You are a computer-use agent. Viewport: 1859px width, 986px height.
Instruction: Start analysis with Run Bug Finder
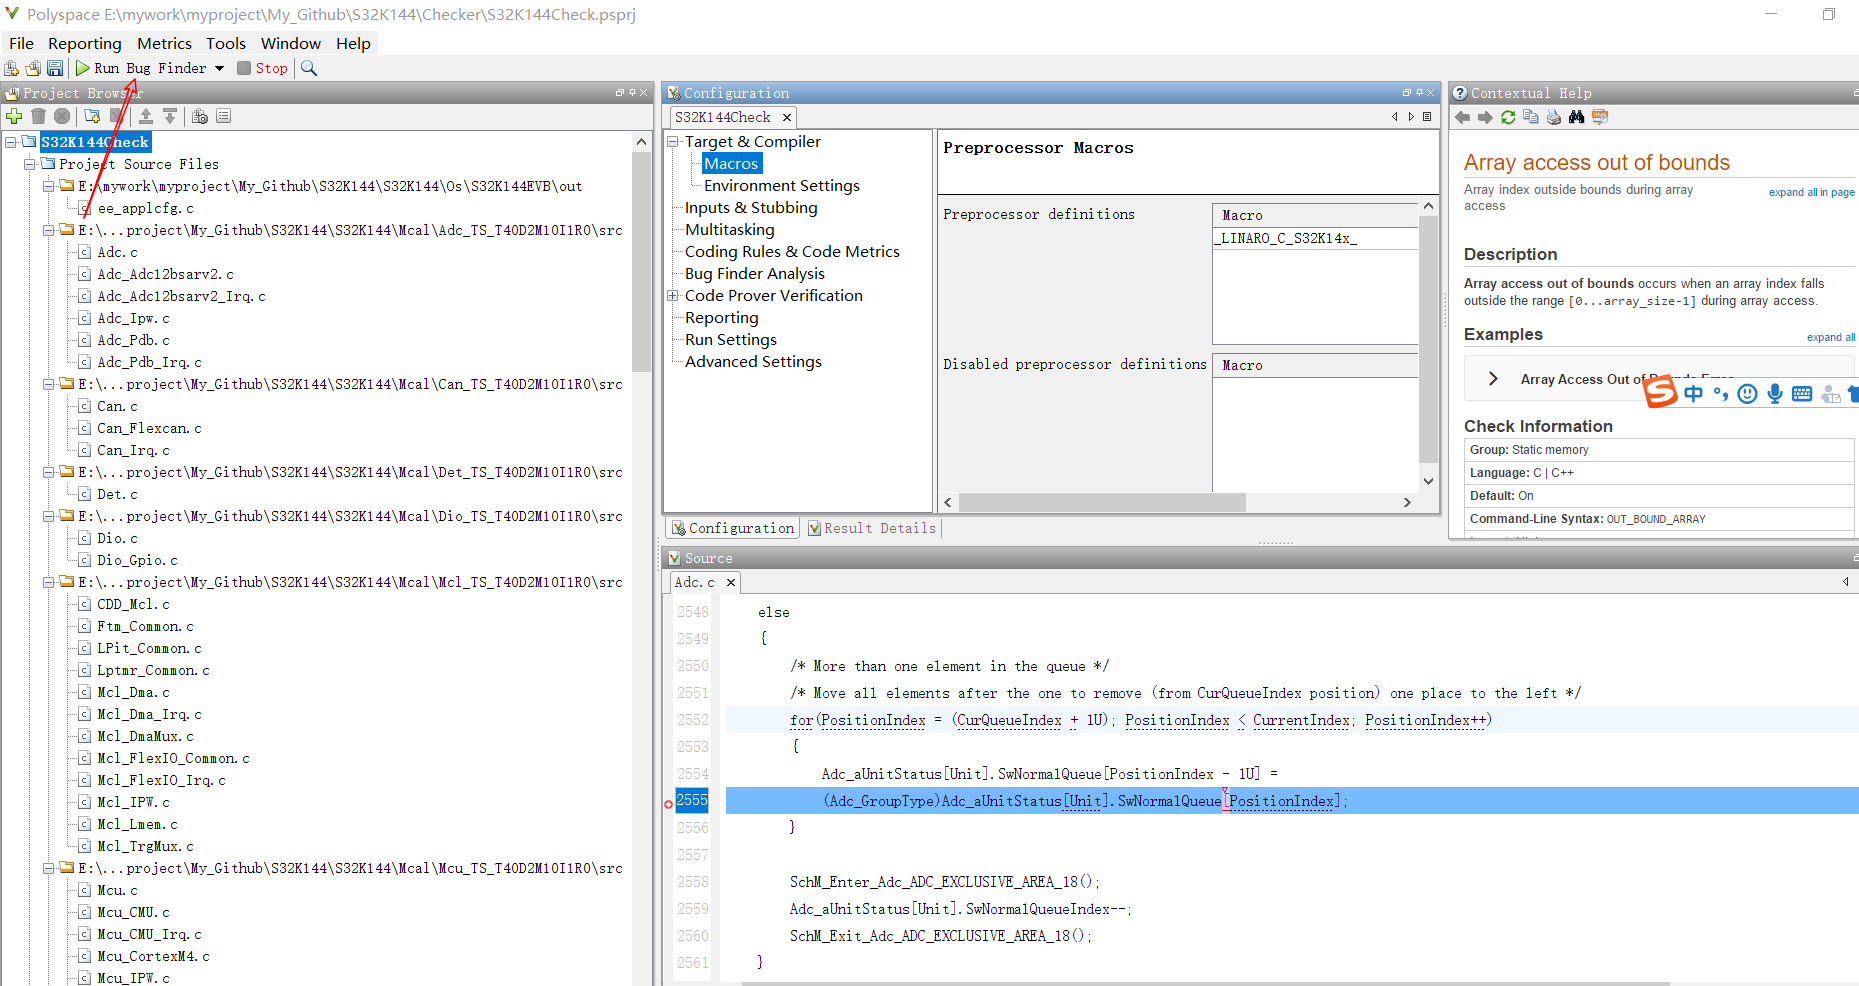pyautogui.click(x=140, y=68)
